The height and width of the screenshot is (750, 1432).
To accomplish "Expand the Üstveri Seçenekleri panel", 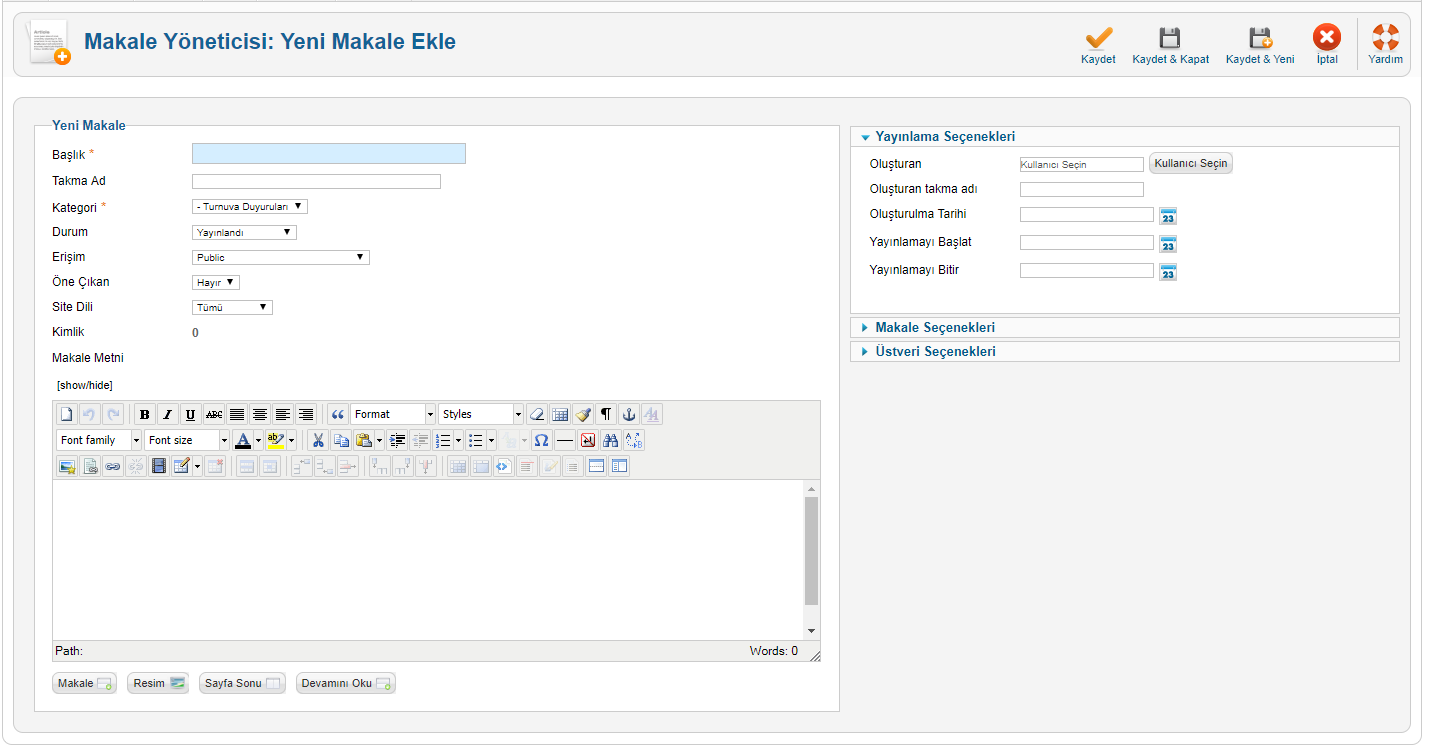I will pyautogui.click(x=934, y=352).
